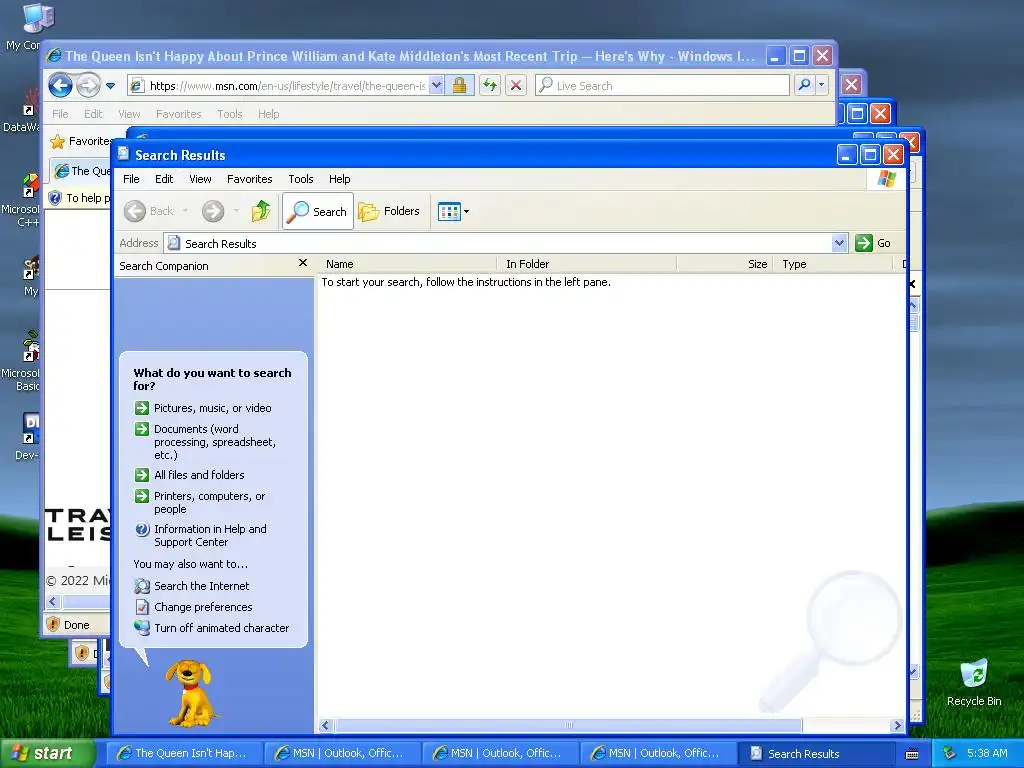The width and height of the screenshot is (1024, 768).
Task: Open Back history dropdown arrow in Search Results
Action: 185,211
